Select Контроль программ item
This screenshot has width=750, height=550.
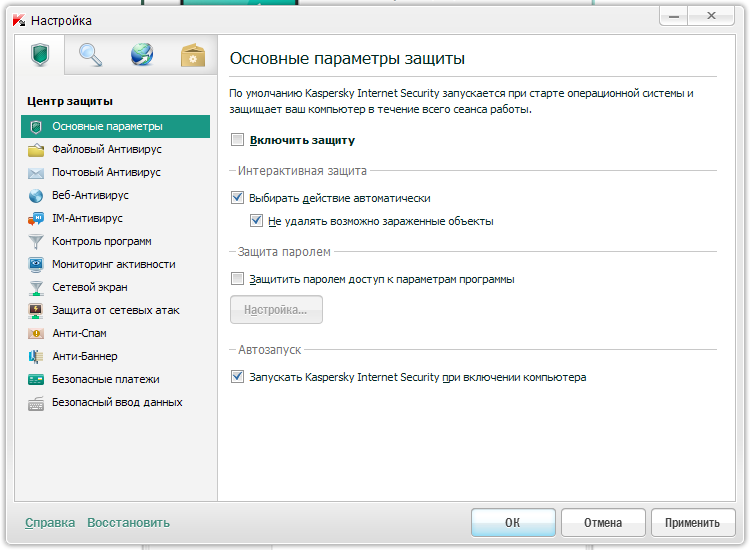tap(115, 241)
